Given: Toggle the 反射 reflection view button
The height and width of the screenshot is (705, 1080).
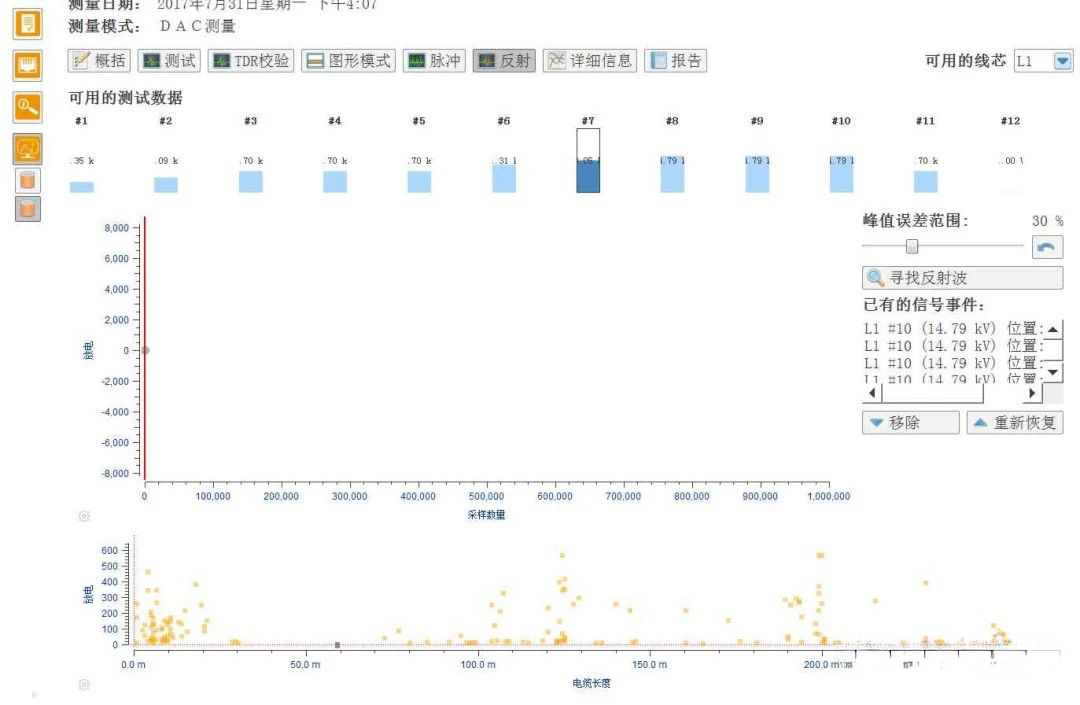Looking at the screenshot, I should [x=504, y=61].
